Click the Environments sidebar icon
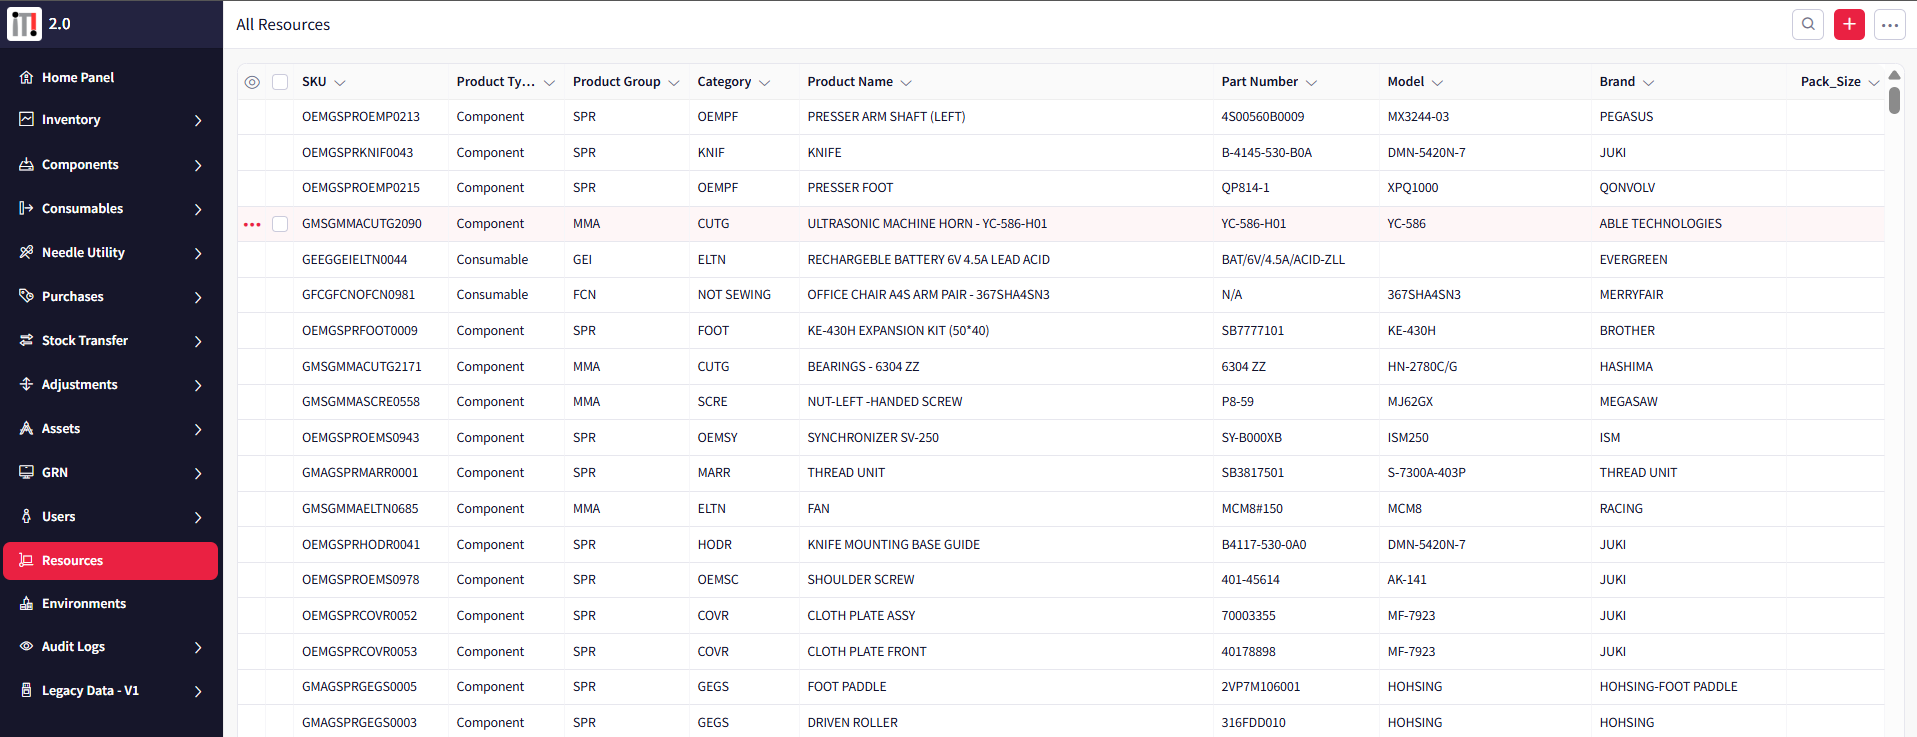The height and width of the screenshot is (737, 1917). [x=26, y=603]
